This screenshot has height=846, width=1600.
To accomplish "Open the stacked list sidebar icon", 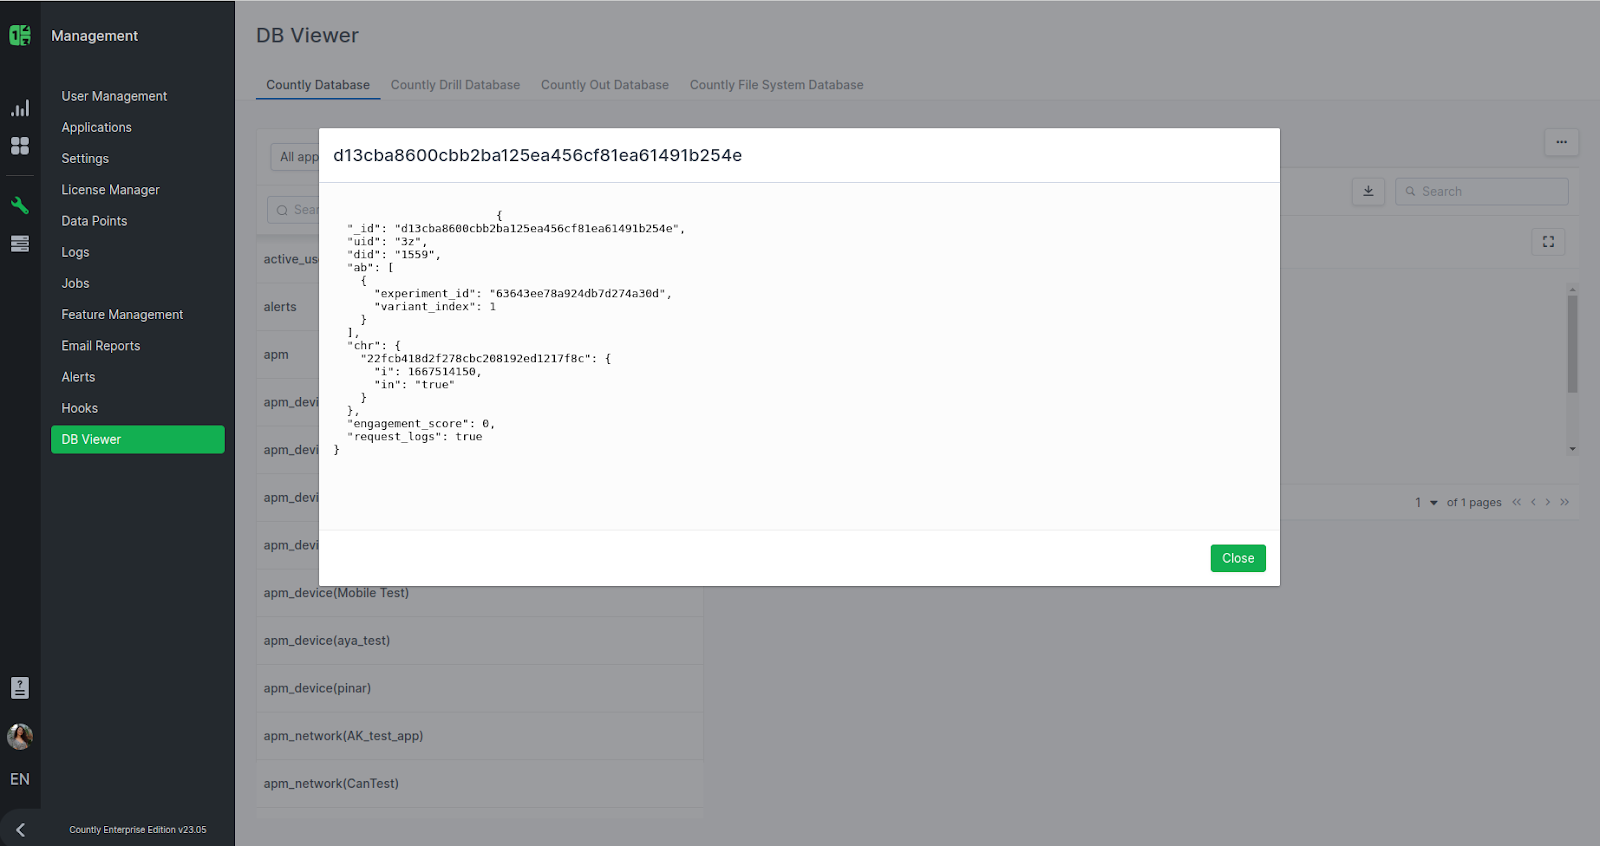I will [20, 244].
